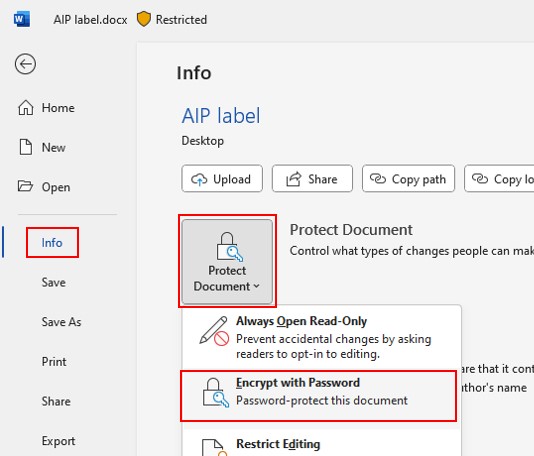
Task: Click the Protect Document chevron arrow
Action: [256, 286]
